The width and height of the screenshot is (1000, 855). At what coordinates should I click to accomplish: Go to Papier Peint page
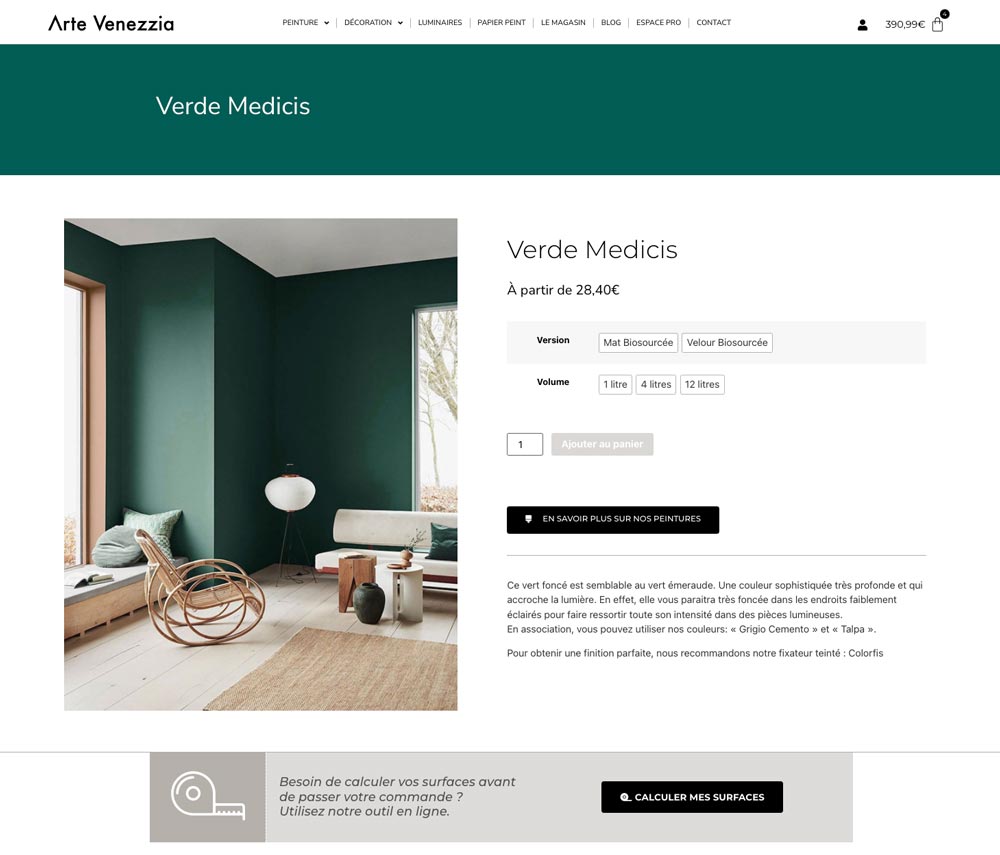tap(501, 22)
